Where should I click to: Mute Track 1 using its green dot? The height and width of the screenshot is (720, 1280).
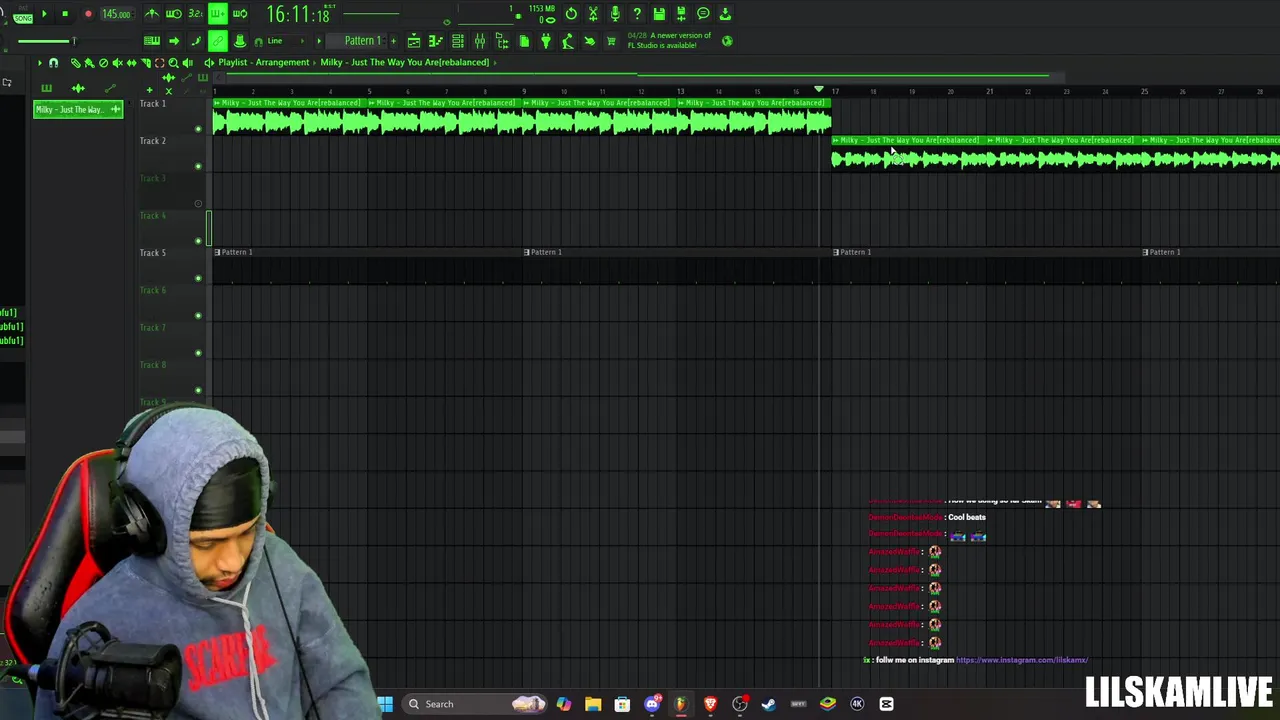(x=198, y=128)
